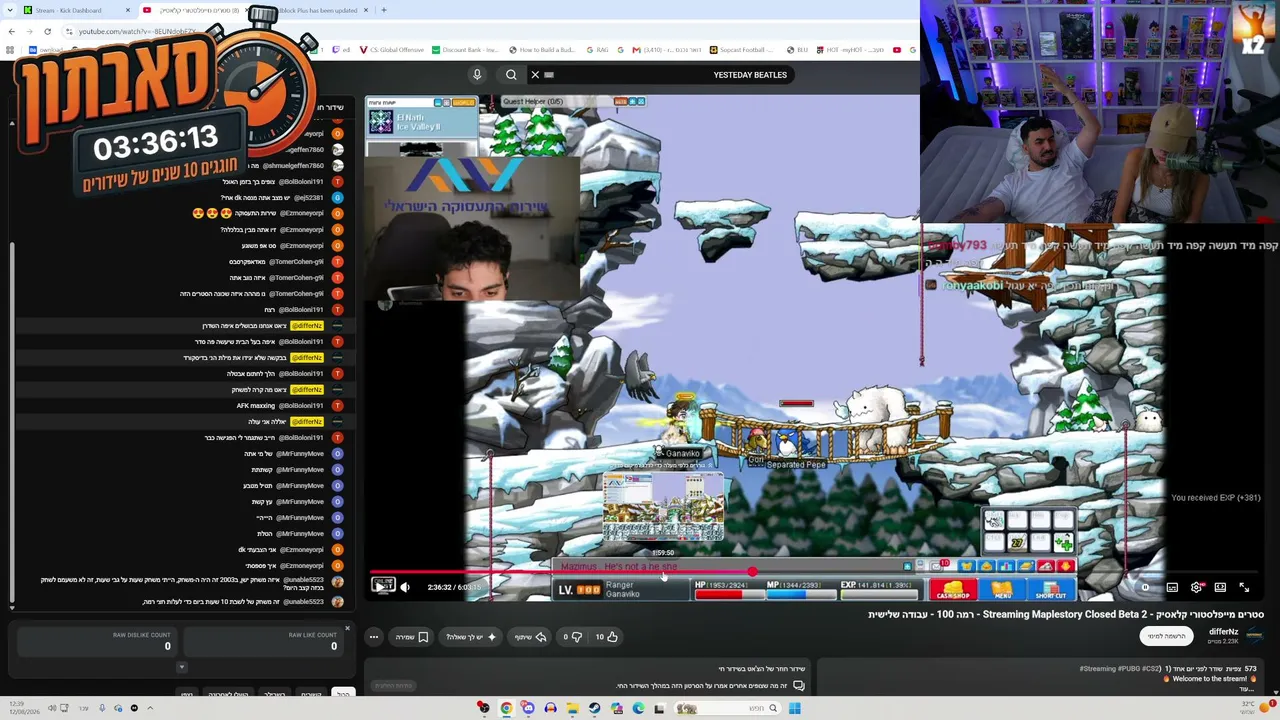Search YouTube with voice microphone
The image size is (1280, 720).
[477, 75]
